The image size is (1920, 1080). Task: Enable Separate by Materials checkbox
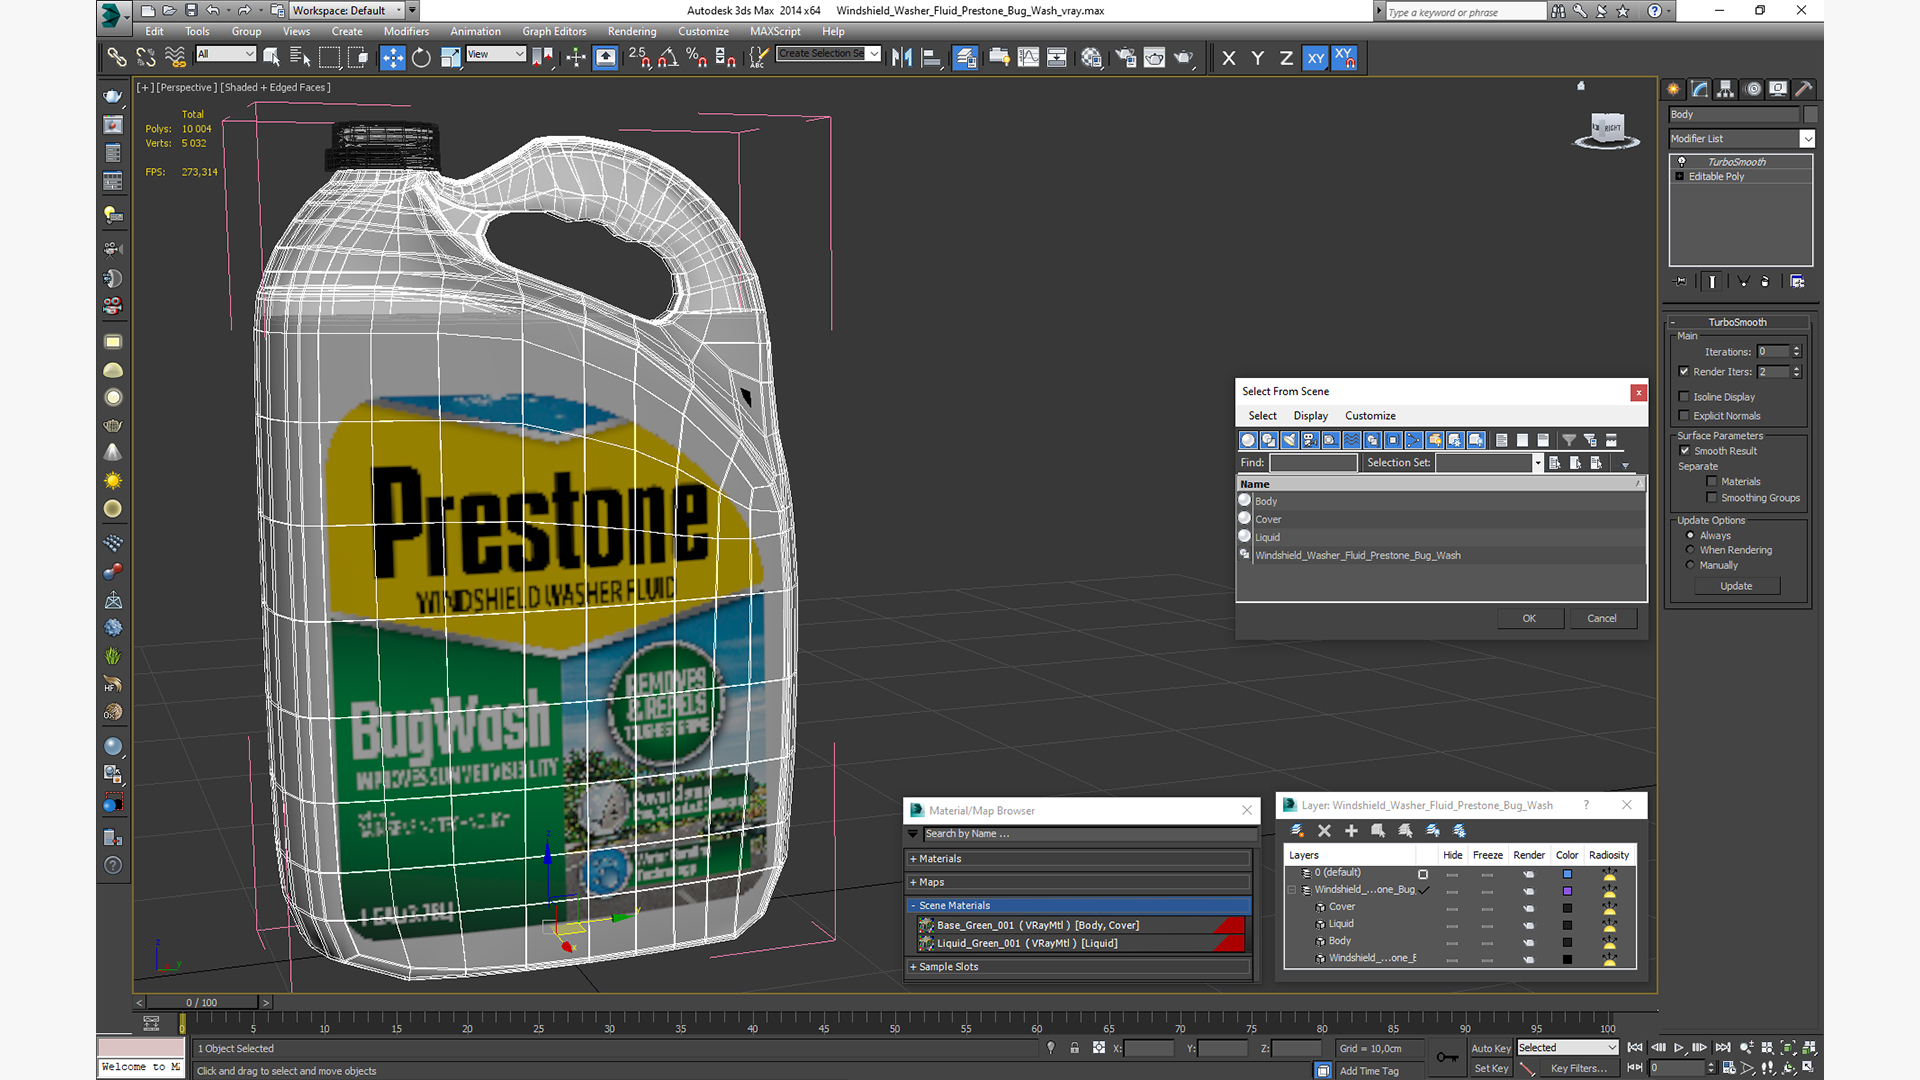1712,482
